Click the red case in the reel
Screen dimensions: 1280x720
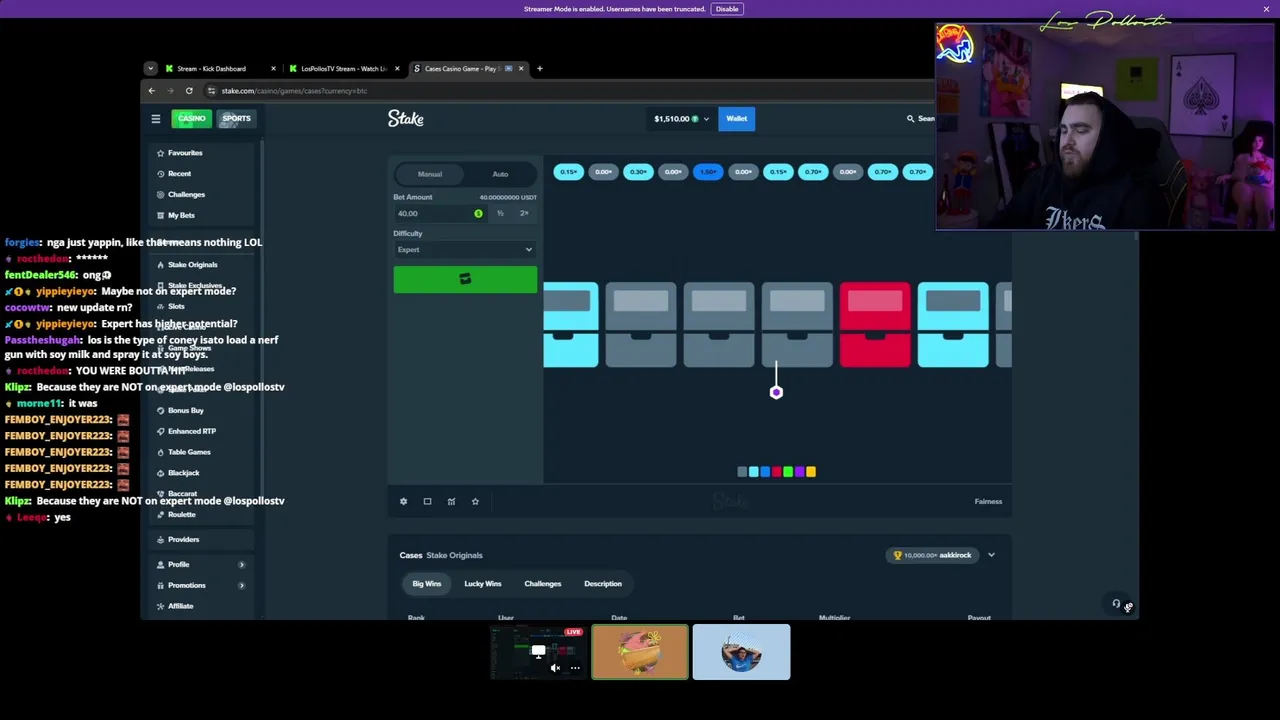875,325
